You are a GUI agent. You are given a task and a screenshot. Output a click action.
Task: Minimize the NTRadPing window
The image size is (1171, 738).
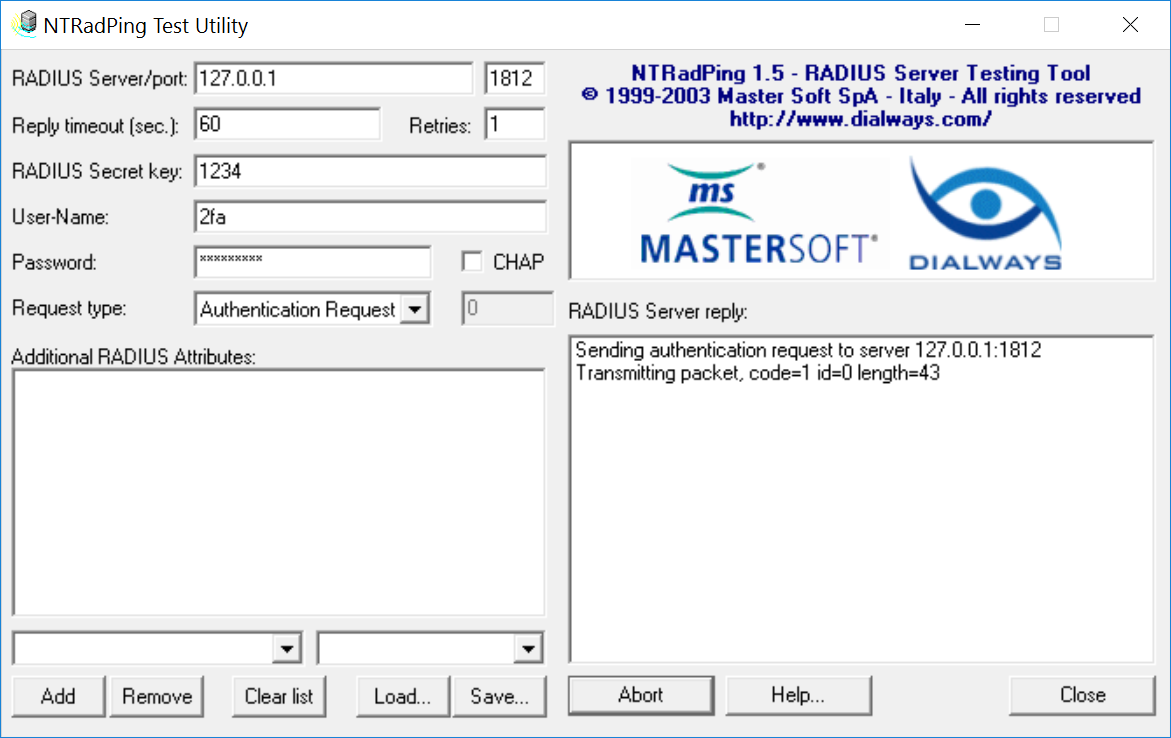click(972, 25)
